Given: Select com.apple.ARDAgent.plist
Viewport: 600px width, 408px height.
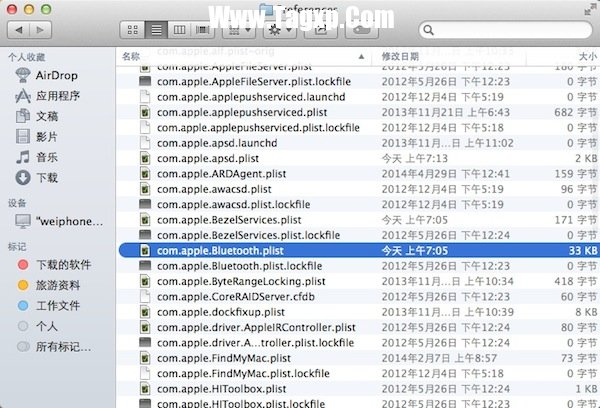Looking at the screenshot, I should pyautogui.click(x=222, y=174).
